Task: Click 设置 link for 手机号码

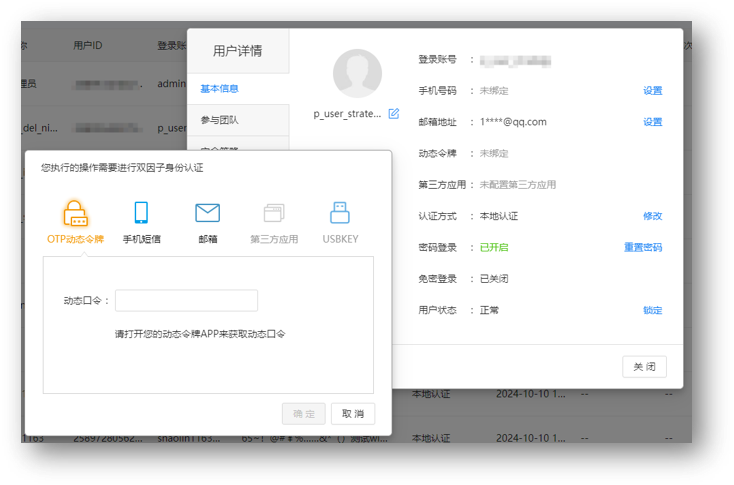Action: [x=652, y=91]
